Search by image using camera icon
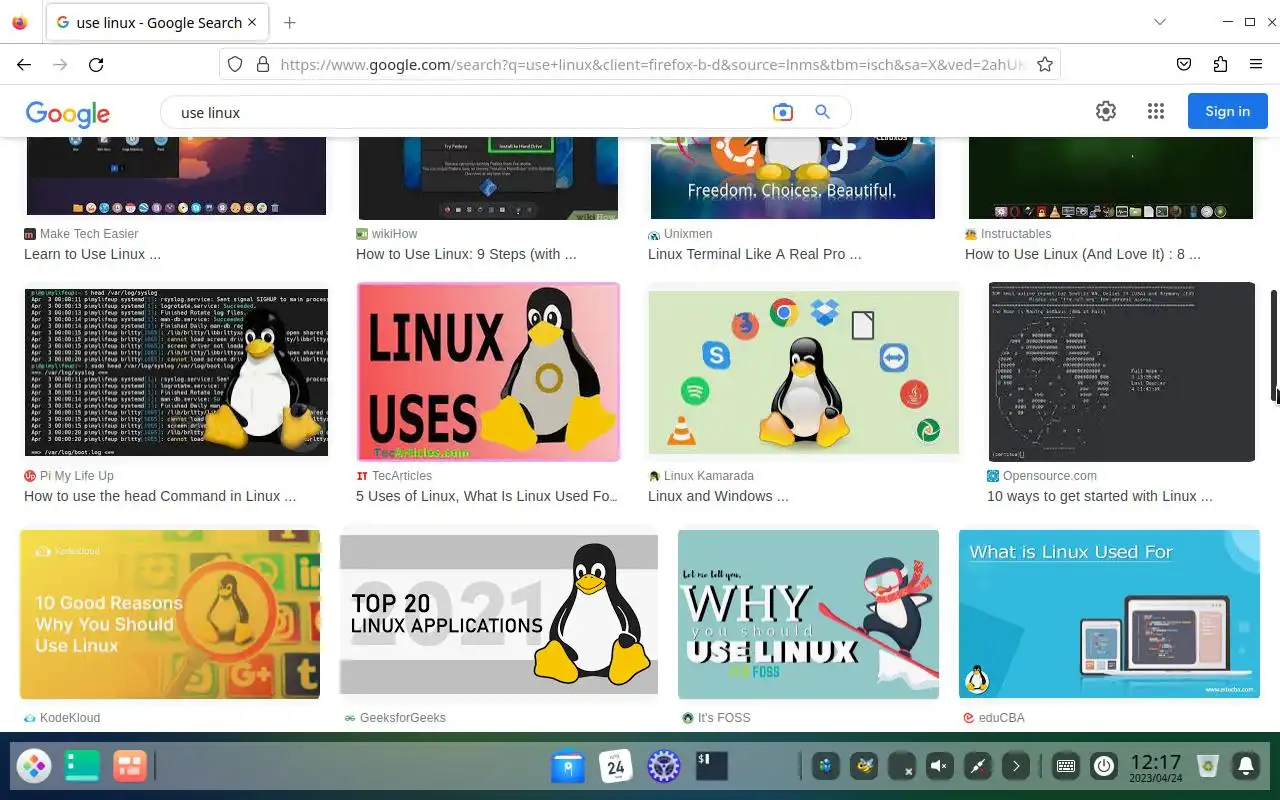This screenshot has width=1280, height=800. pos(783,112)
